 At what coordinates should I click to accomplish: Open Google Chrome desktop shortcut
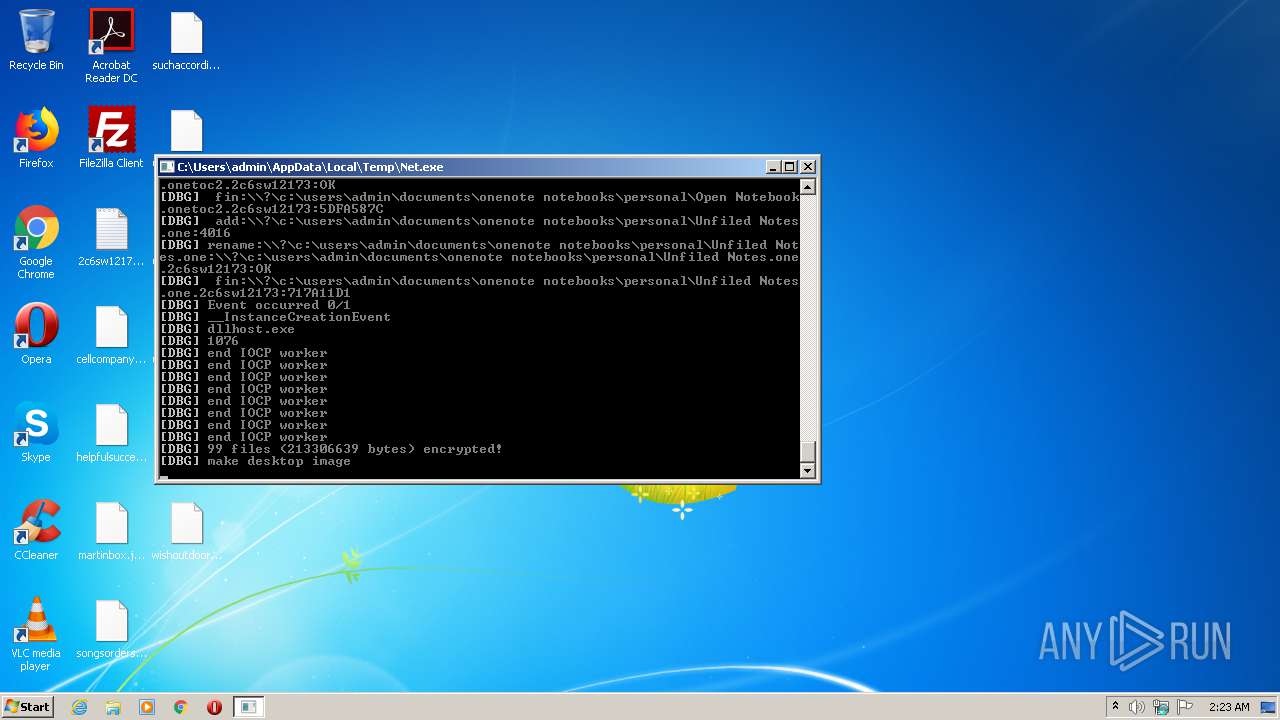click(36, 243)
